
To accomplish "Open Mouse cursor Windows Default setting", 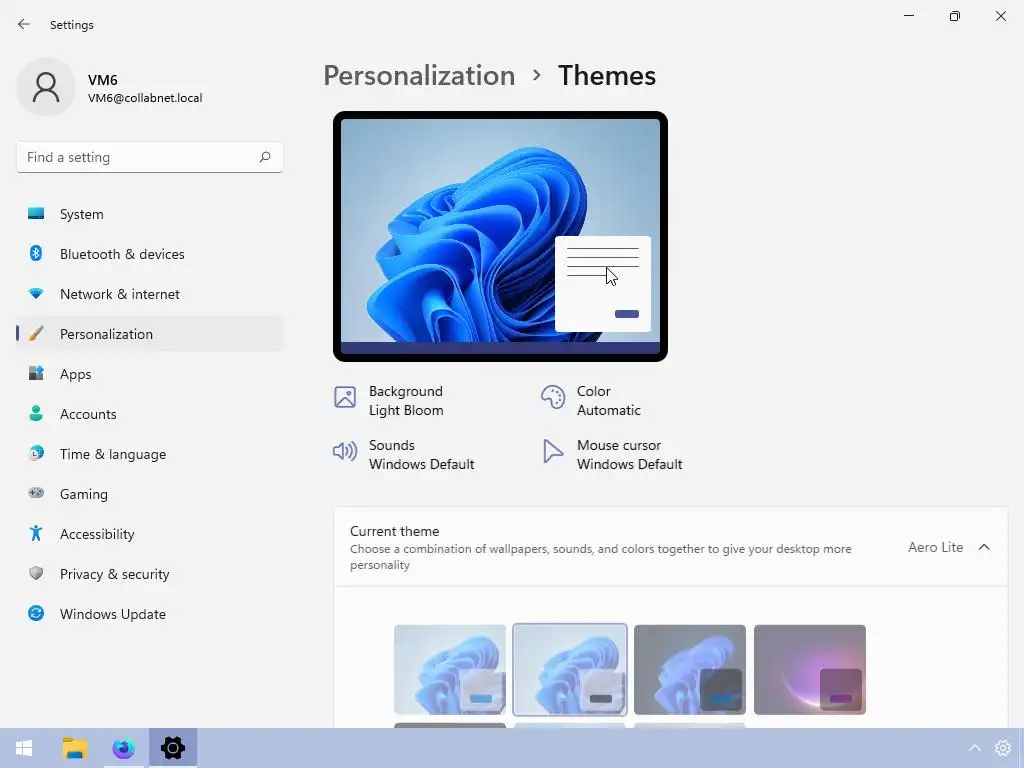I will (630, 455).
